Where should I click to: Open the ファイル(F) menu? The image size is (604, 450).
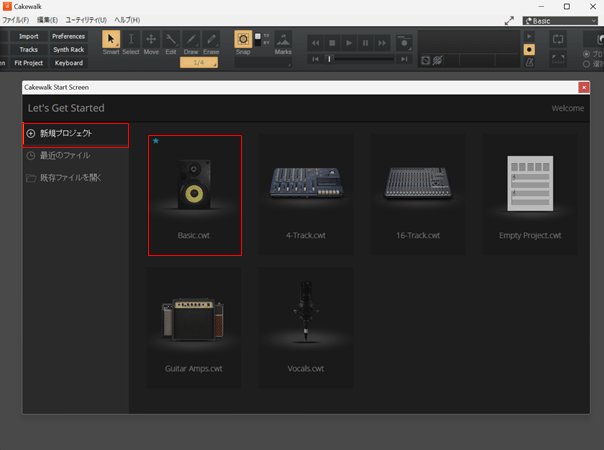pyautogui.click(x=16, y=20)
